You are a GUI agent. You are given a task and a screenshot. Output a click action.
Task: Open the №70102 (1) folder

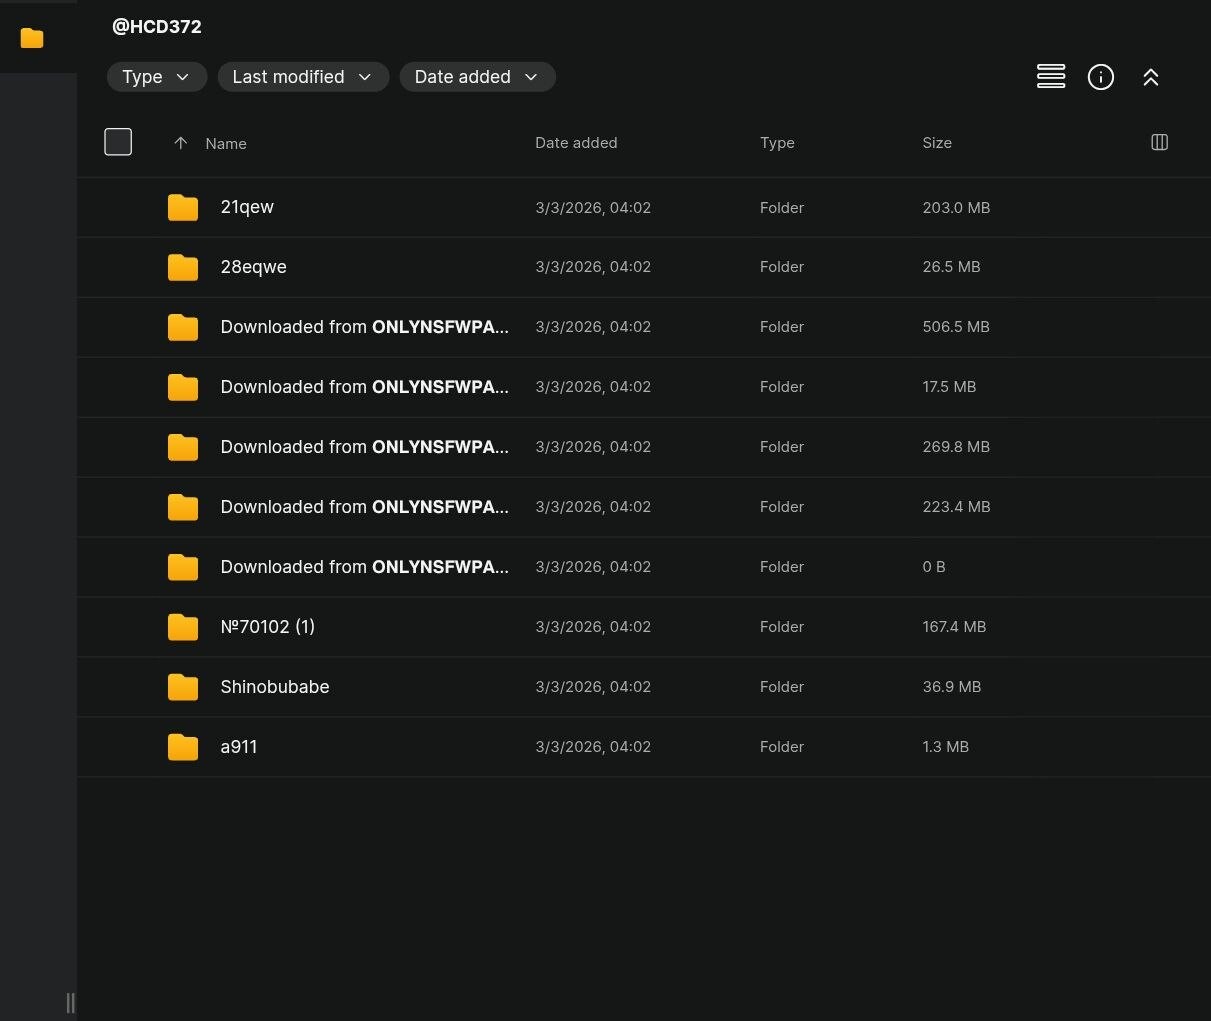tap(267, 627)
